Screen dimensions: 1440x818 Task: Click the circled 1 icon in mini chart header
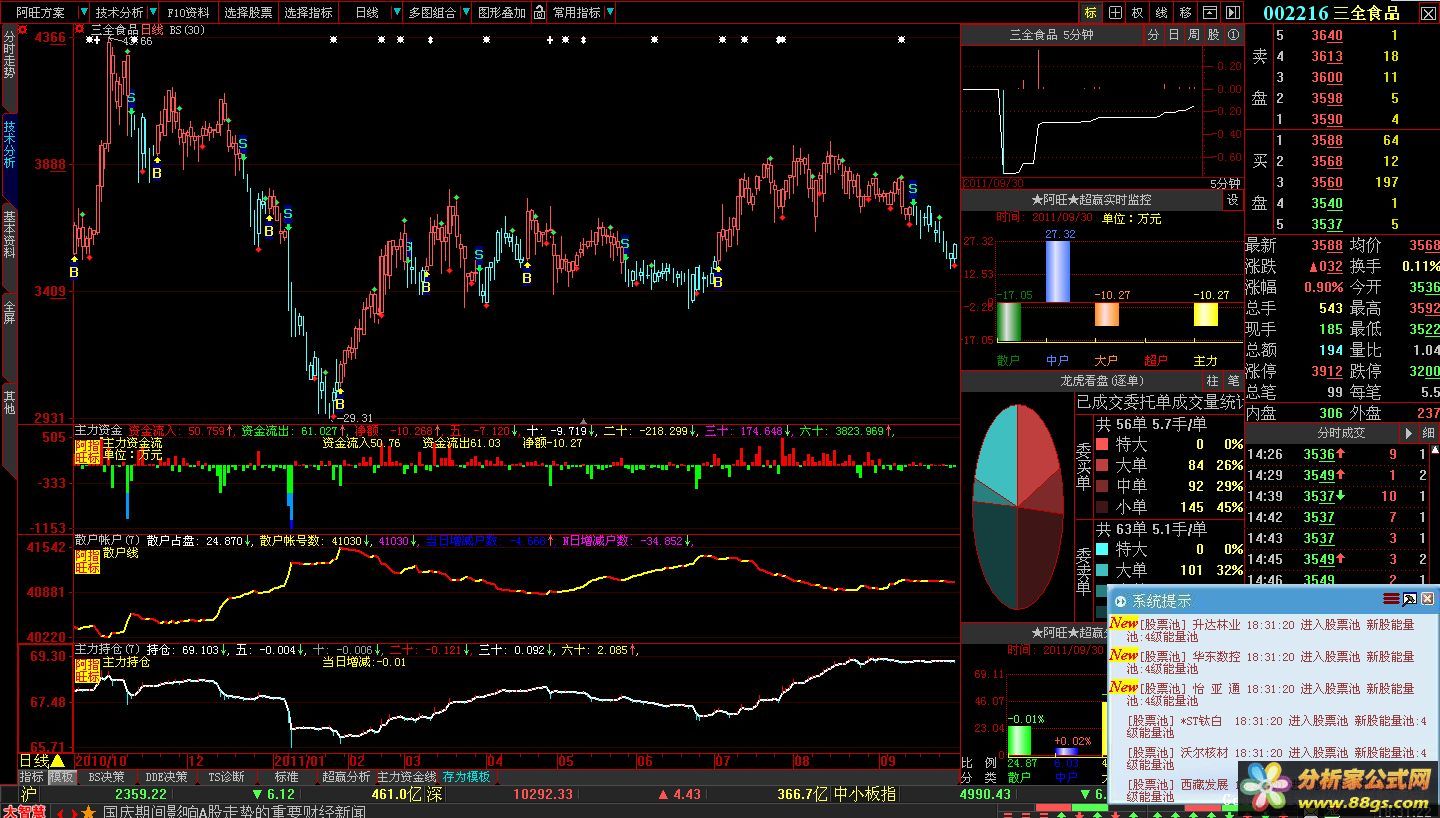click(x=1233, y=35)
